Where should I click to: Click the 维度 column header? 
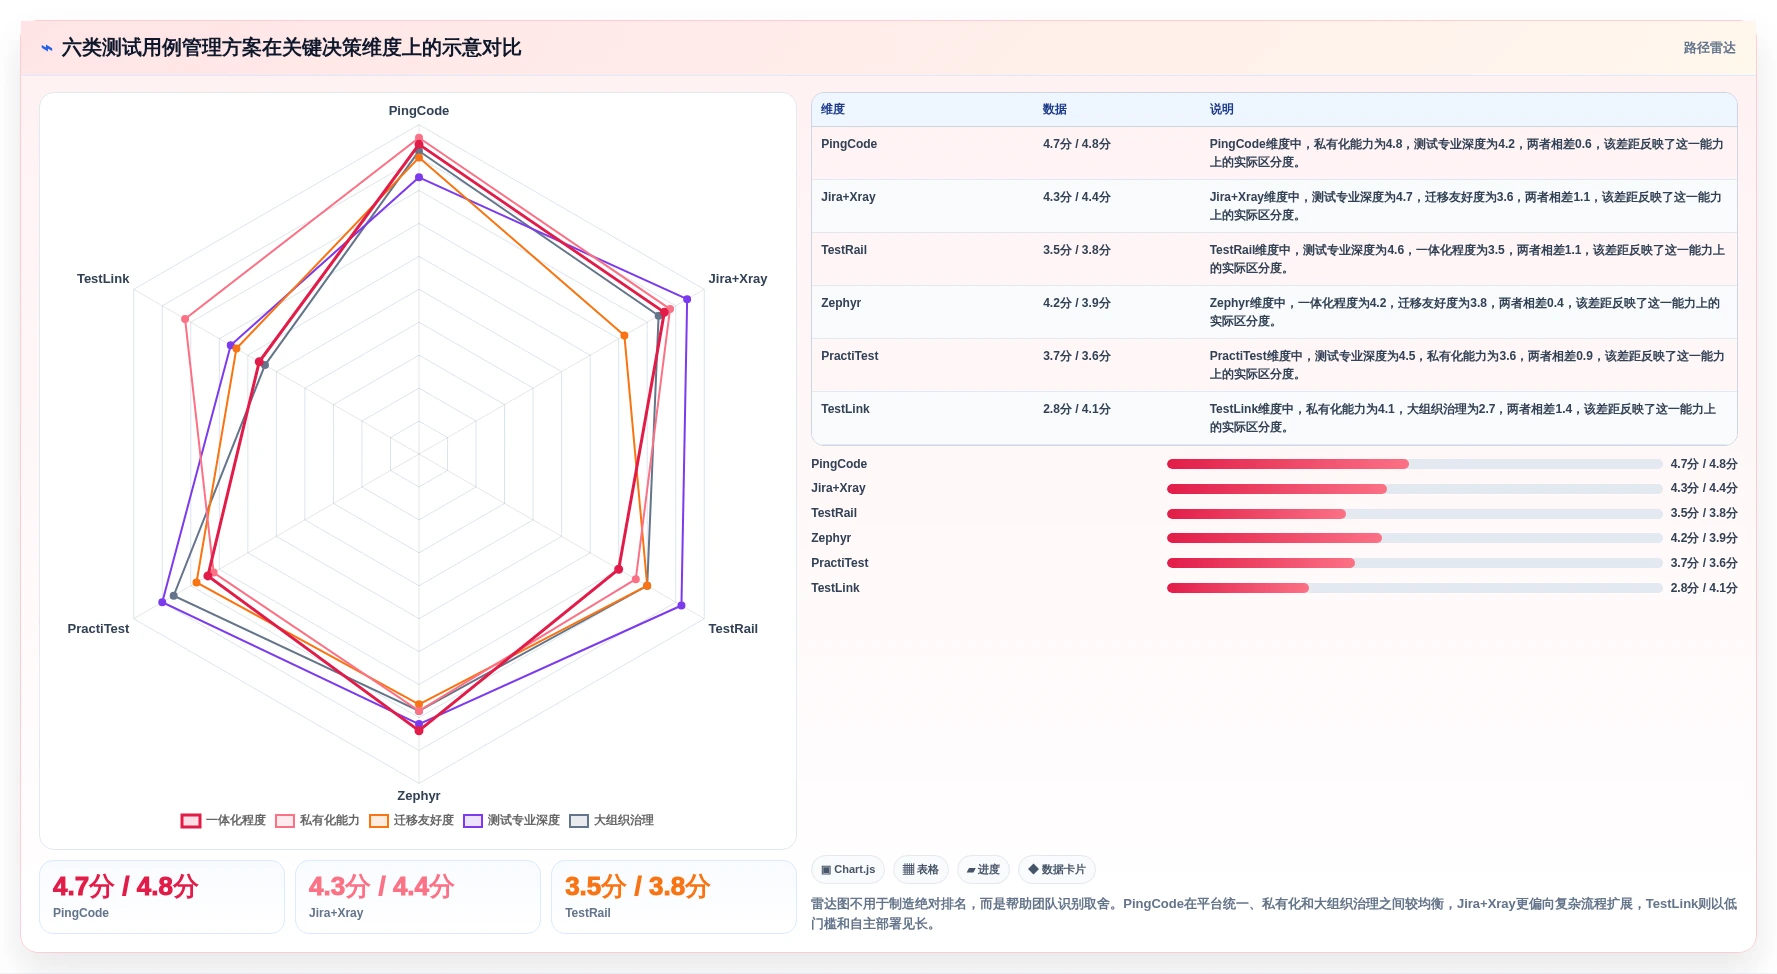(x=833, y=110)
